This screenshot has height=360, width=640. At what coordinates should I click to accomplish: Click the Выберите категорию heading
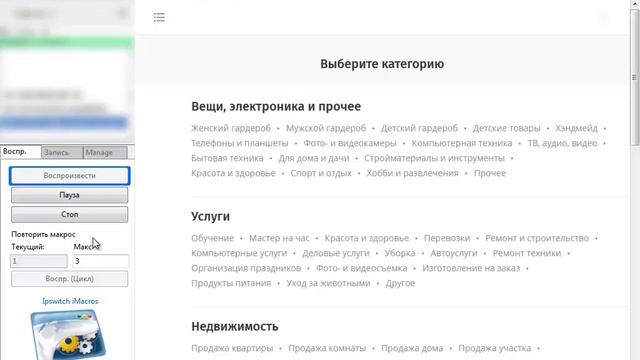tap(382, 64)
